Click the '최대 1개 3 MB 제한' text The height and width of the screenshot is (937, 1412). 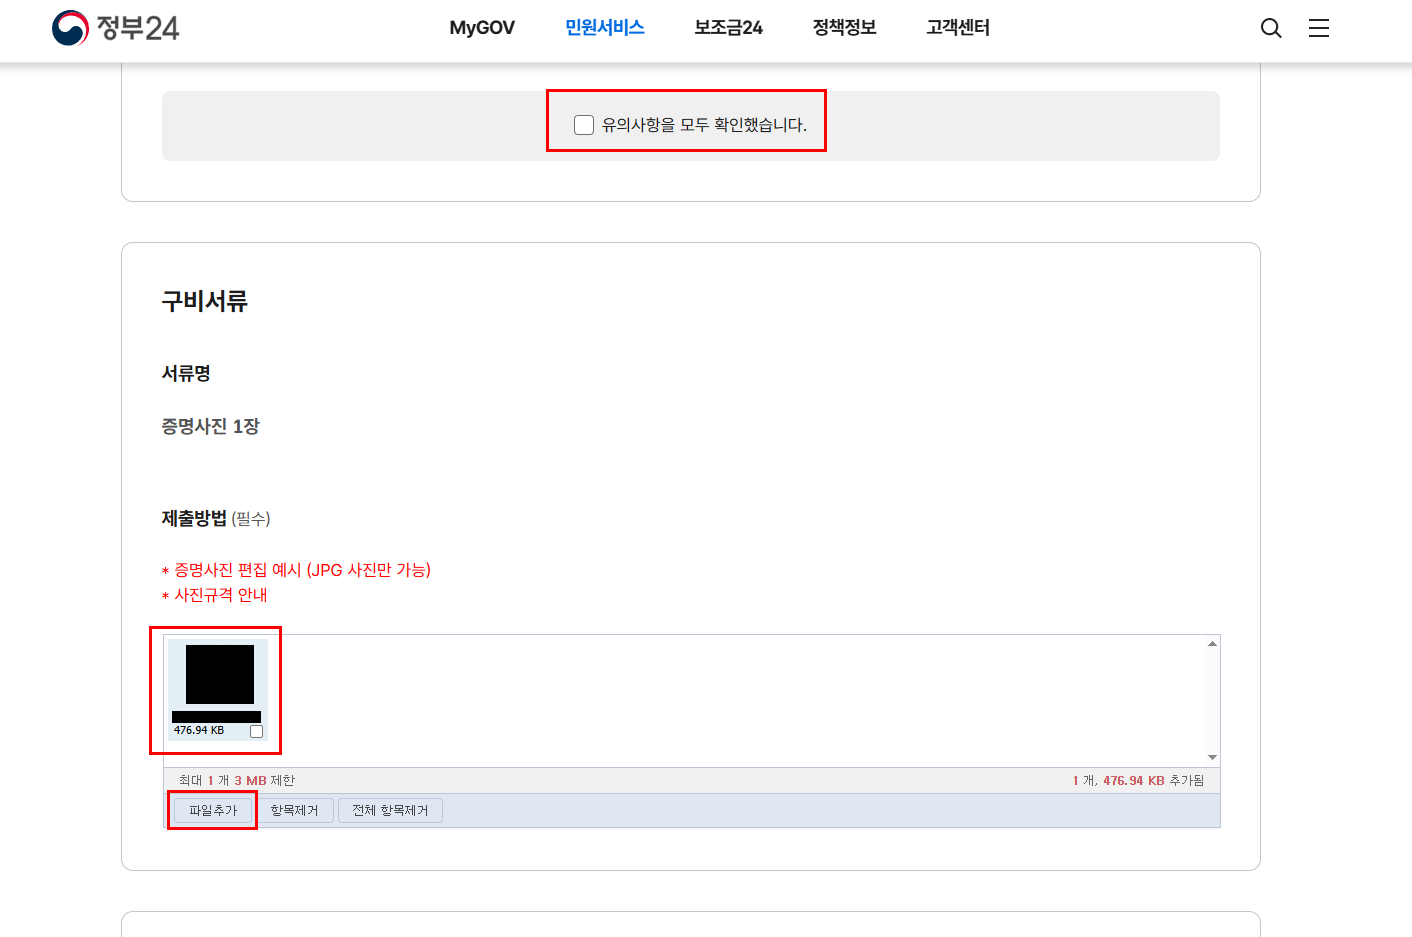point(237,780)
